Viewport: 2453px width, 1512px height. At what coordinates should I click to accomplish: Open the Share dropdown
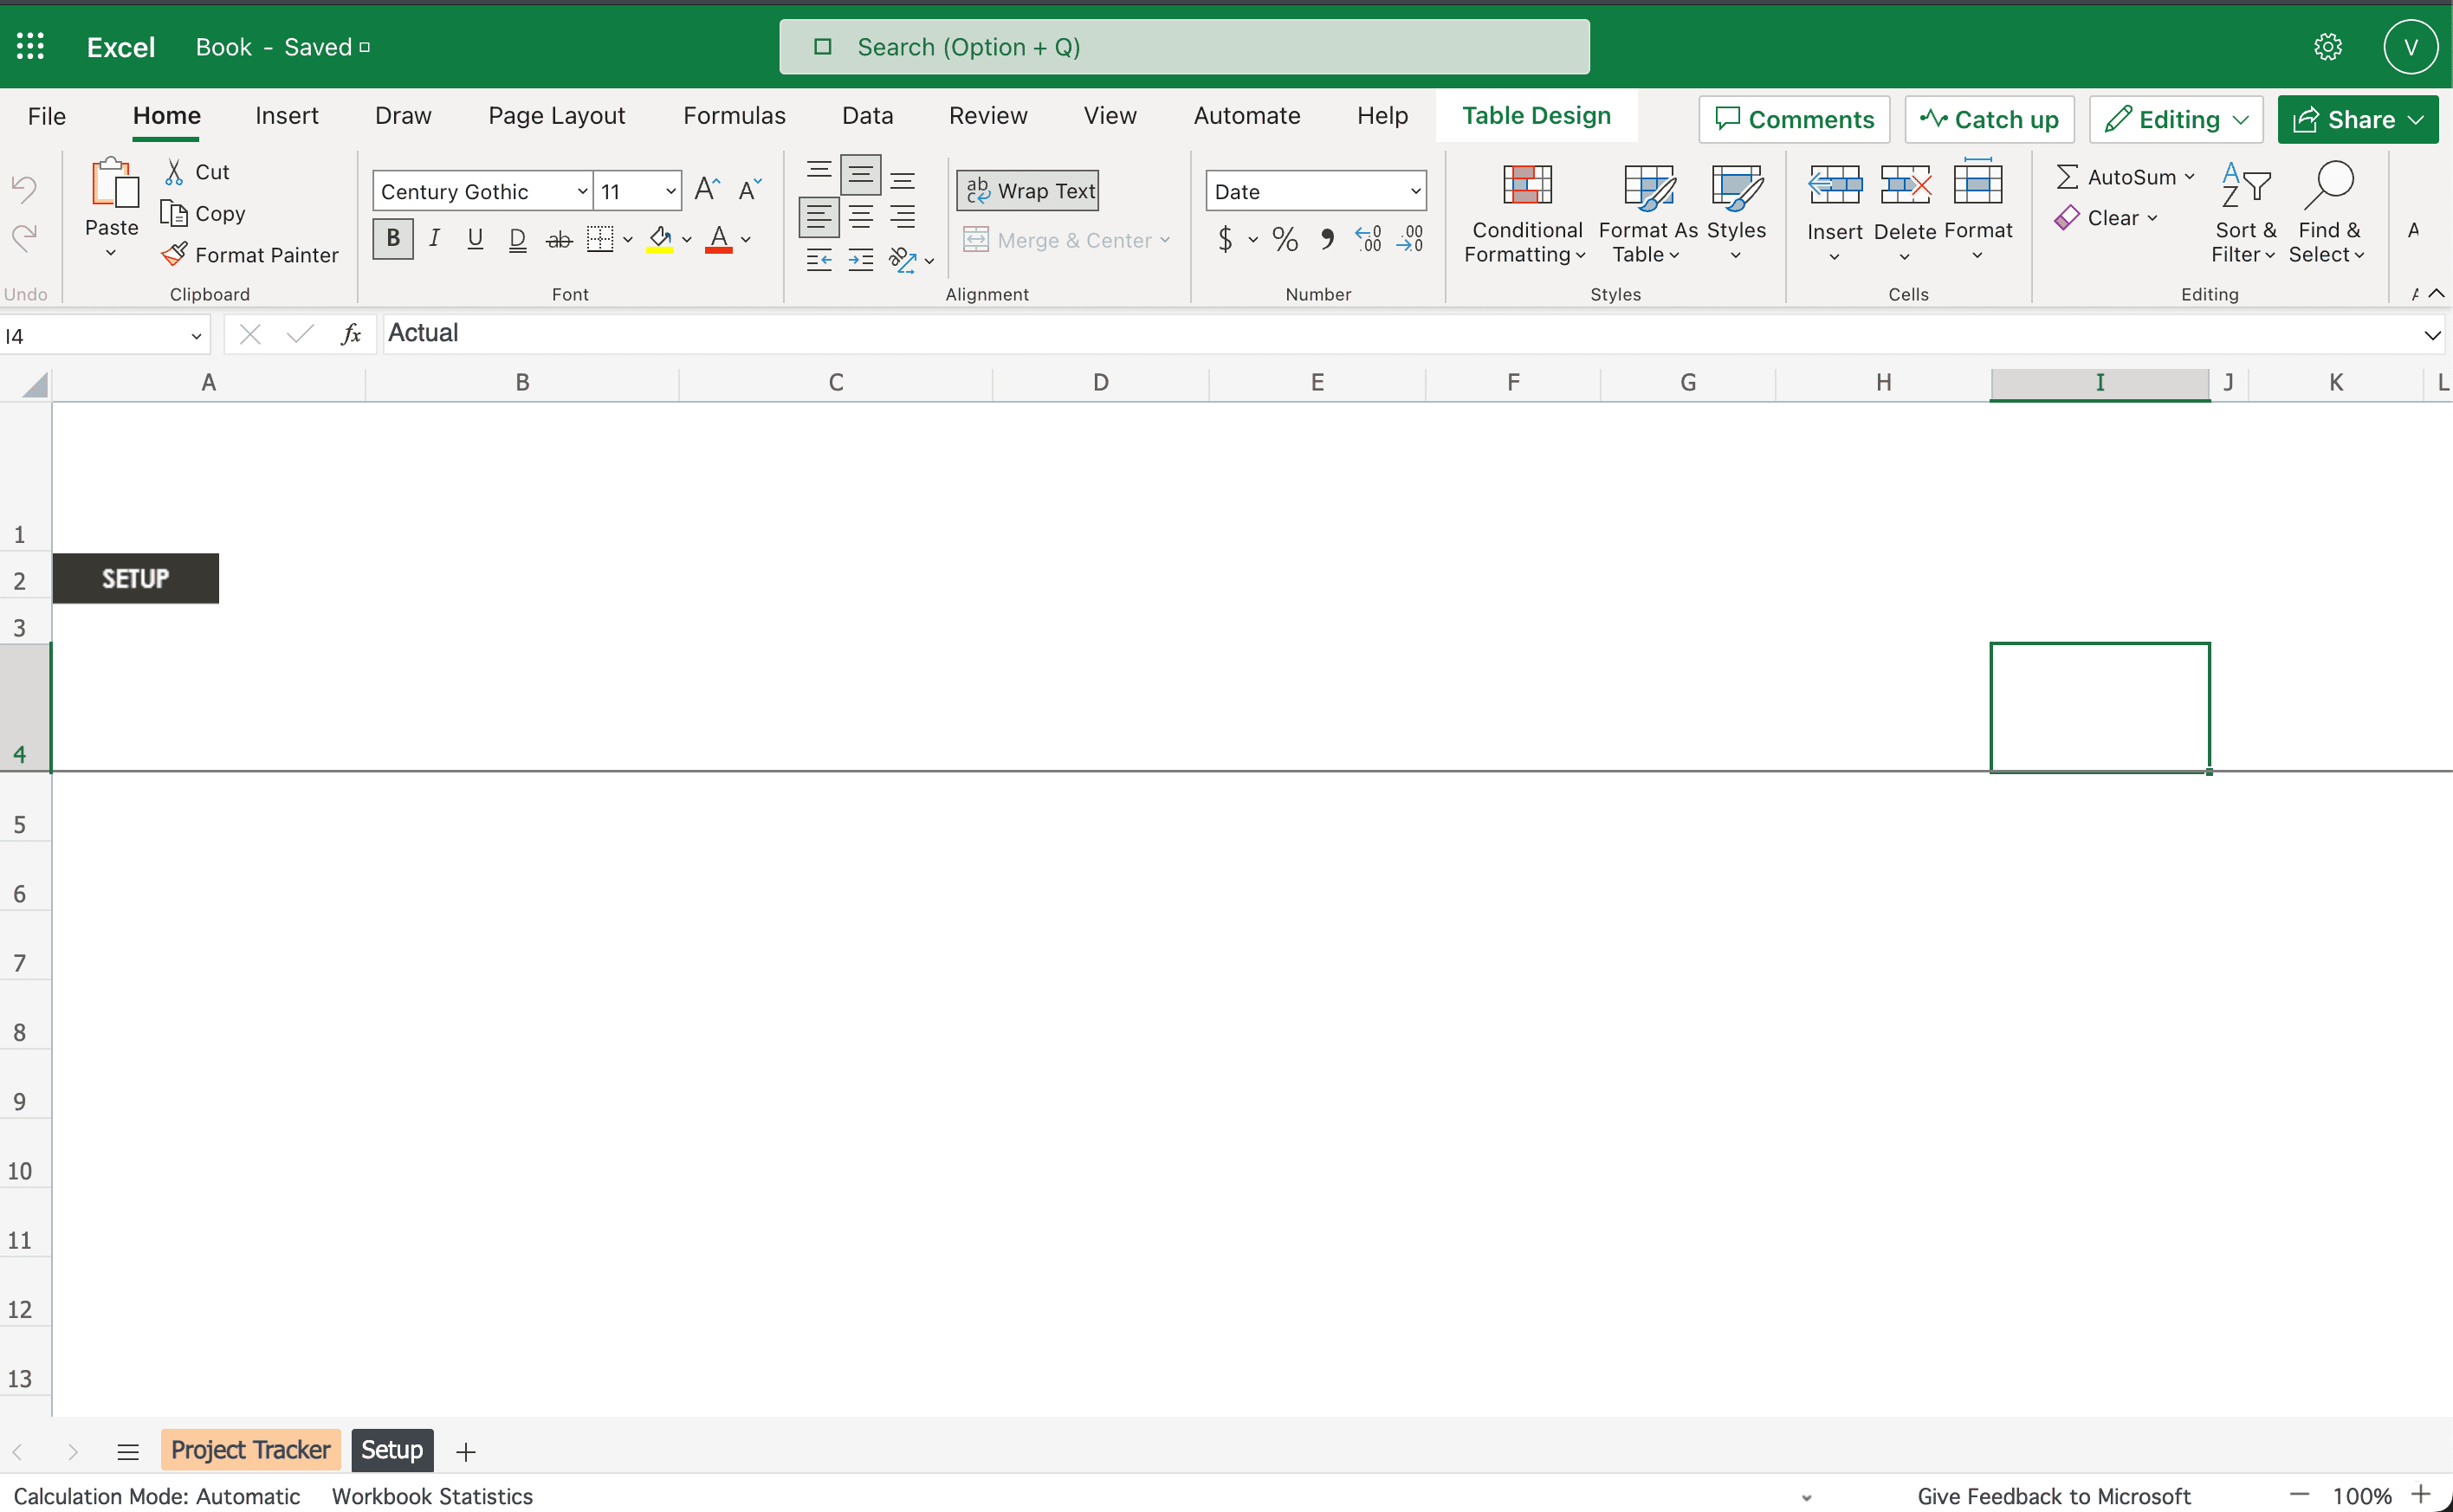click(x=2358, y=119)
